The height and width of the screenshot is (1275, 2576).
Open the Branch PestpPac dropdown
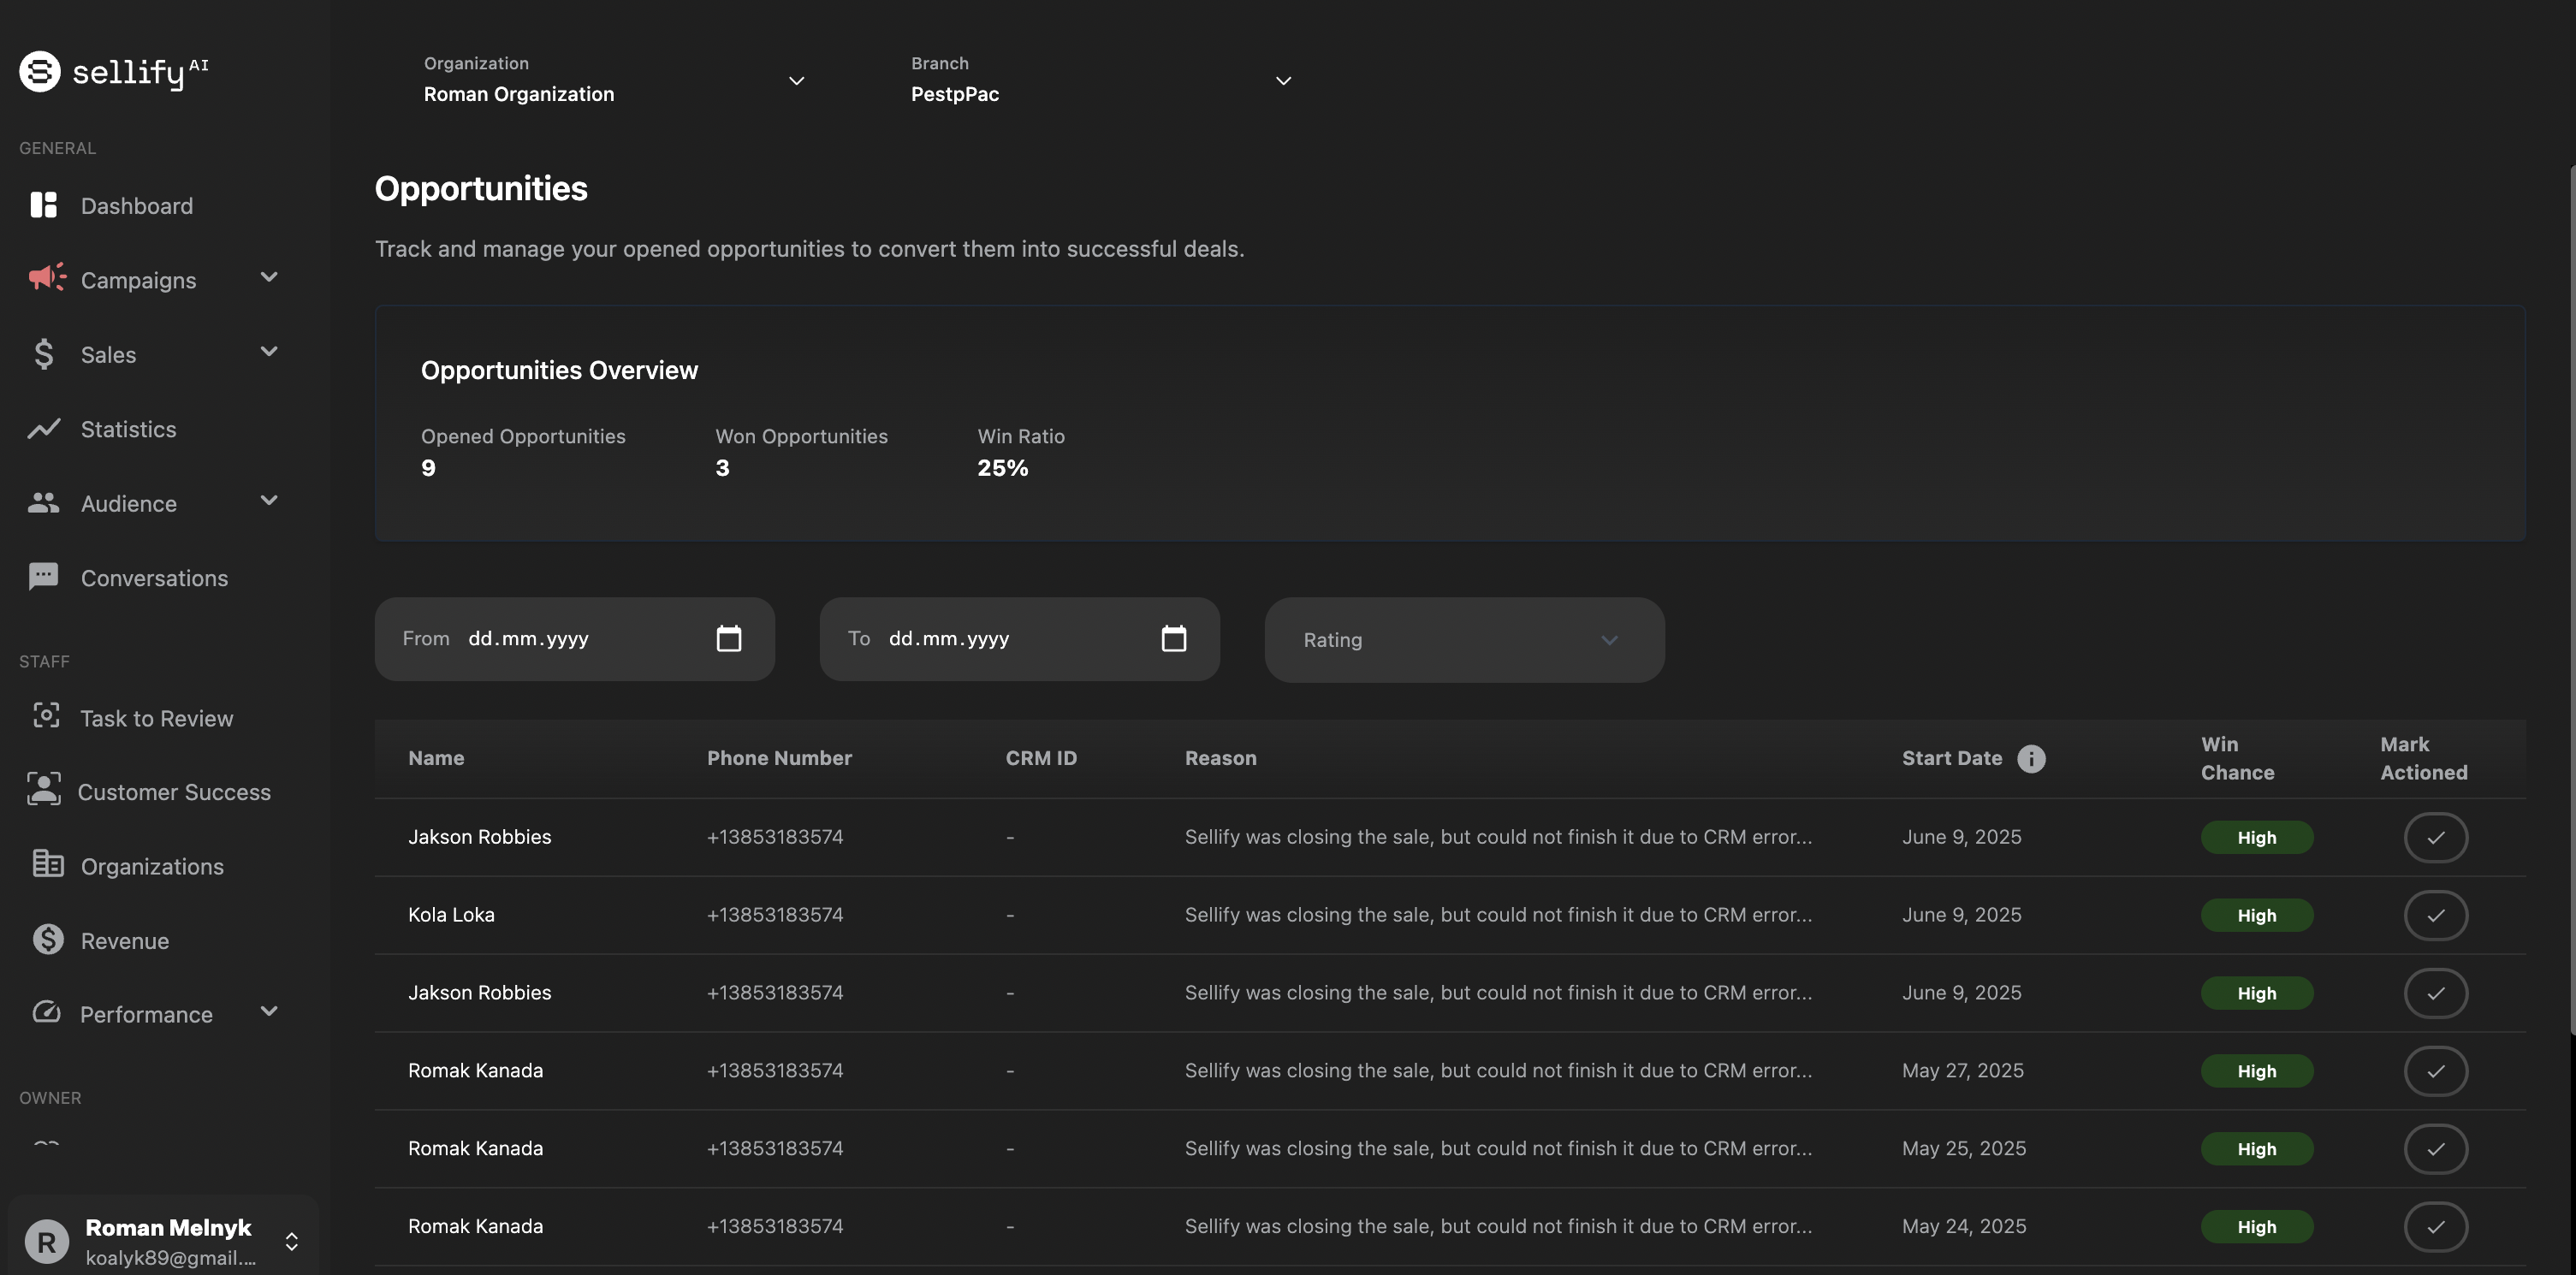tap(1100, 80)
